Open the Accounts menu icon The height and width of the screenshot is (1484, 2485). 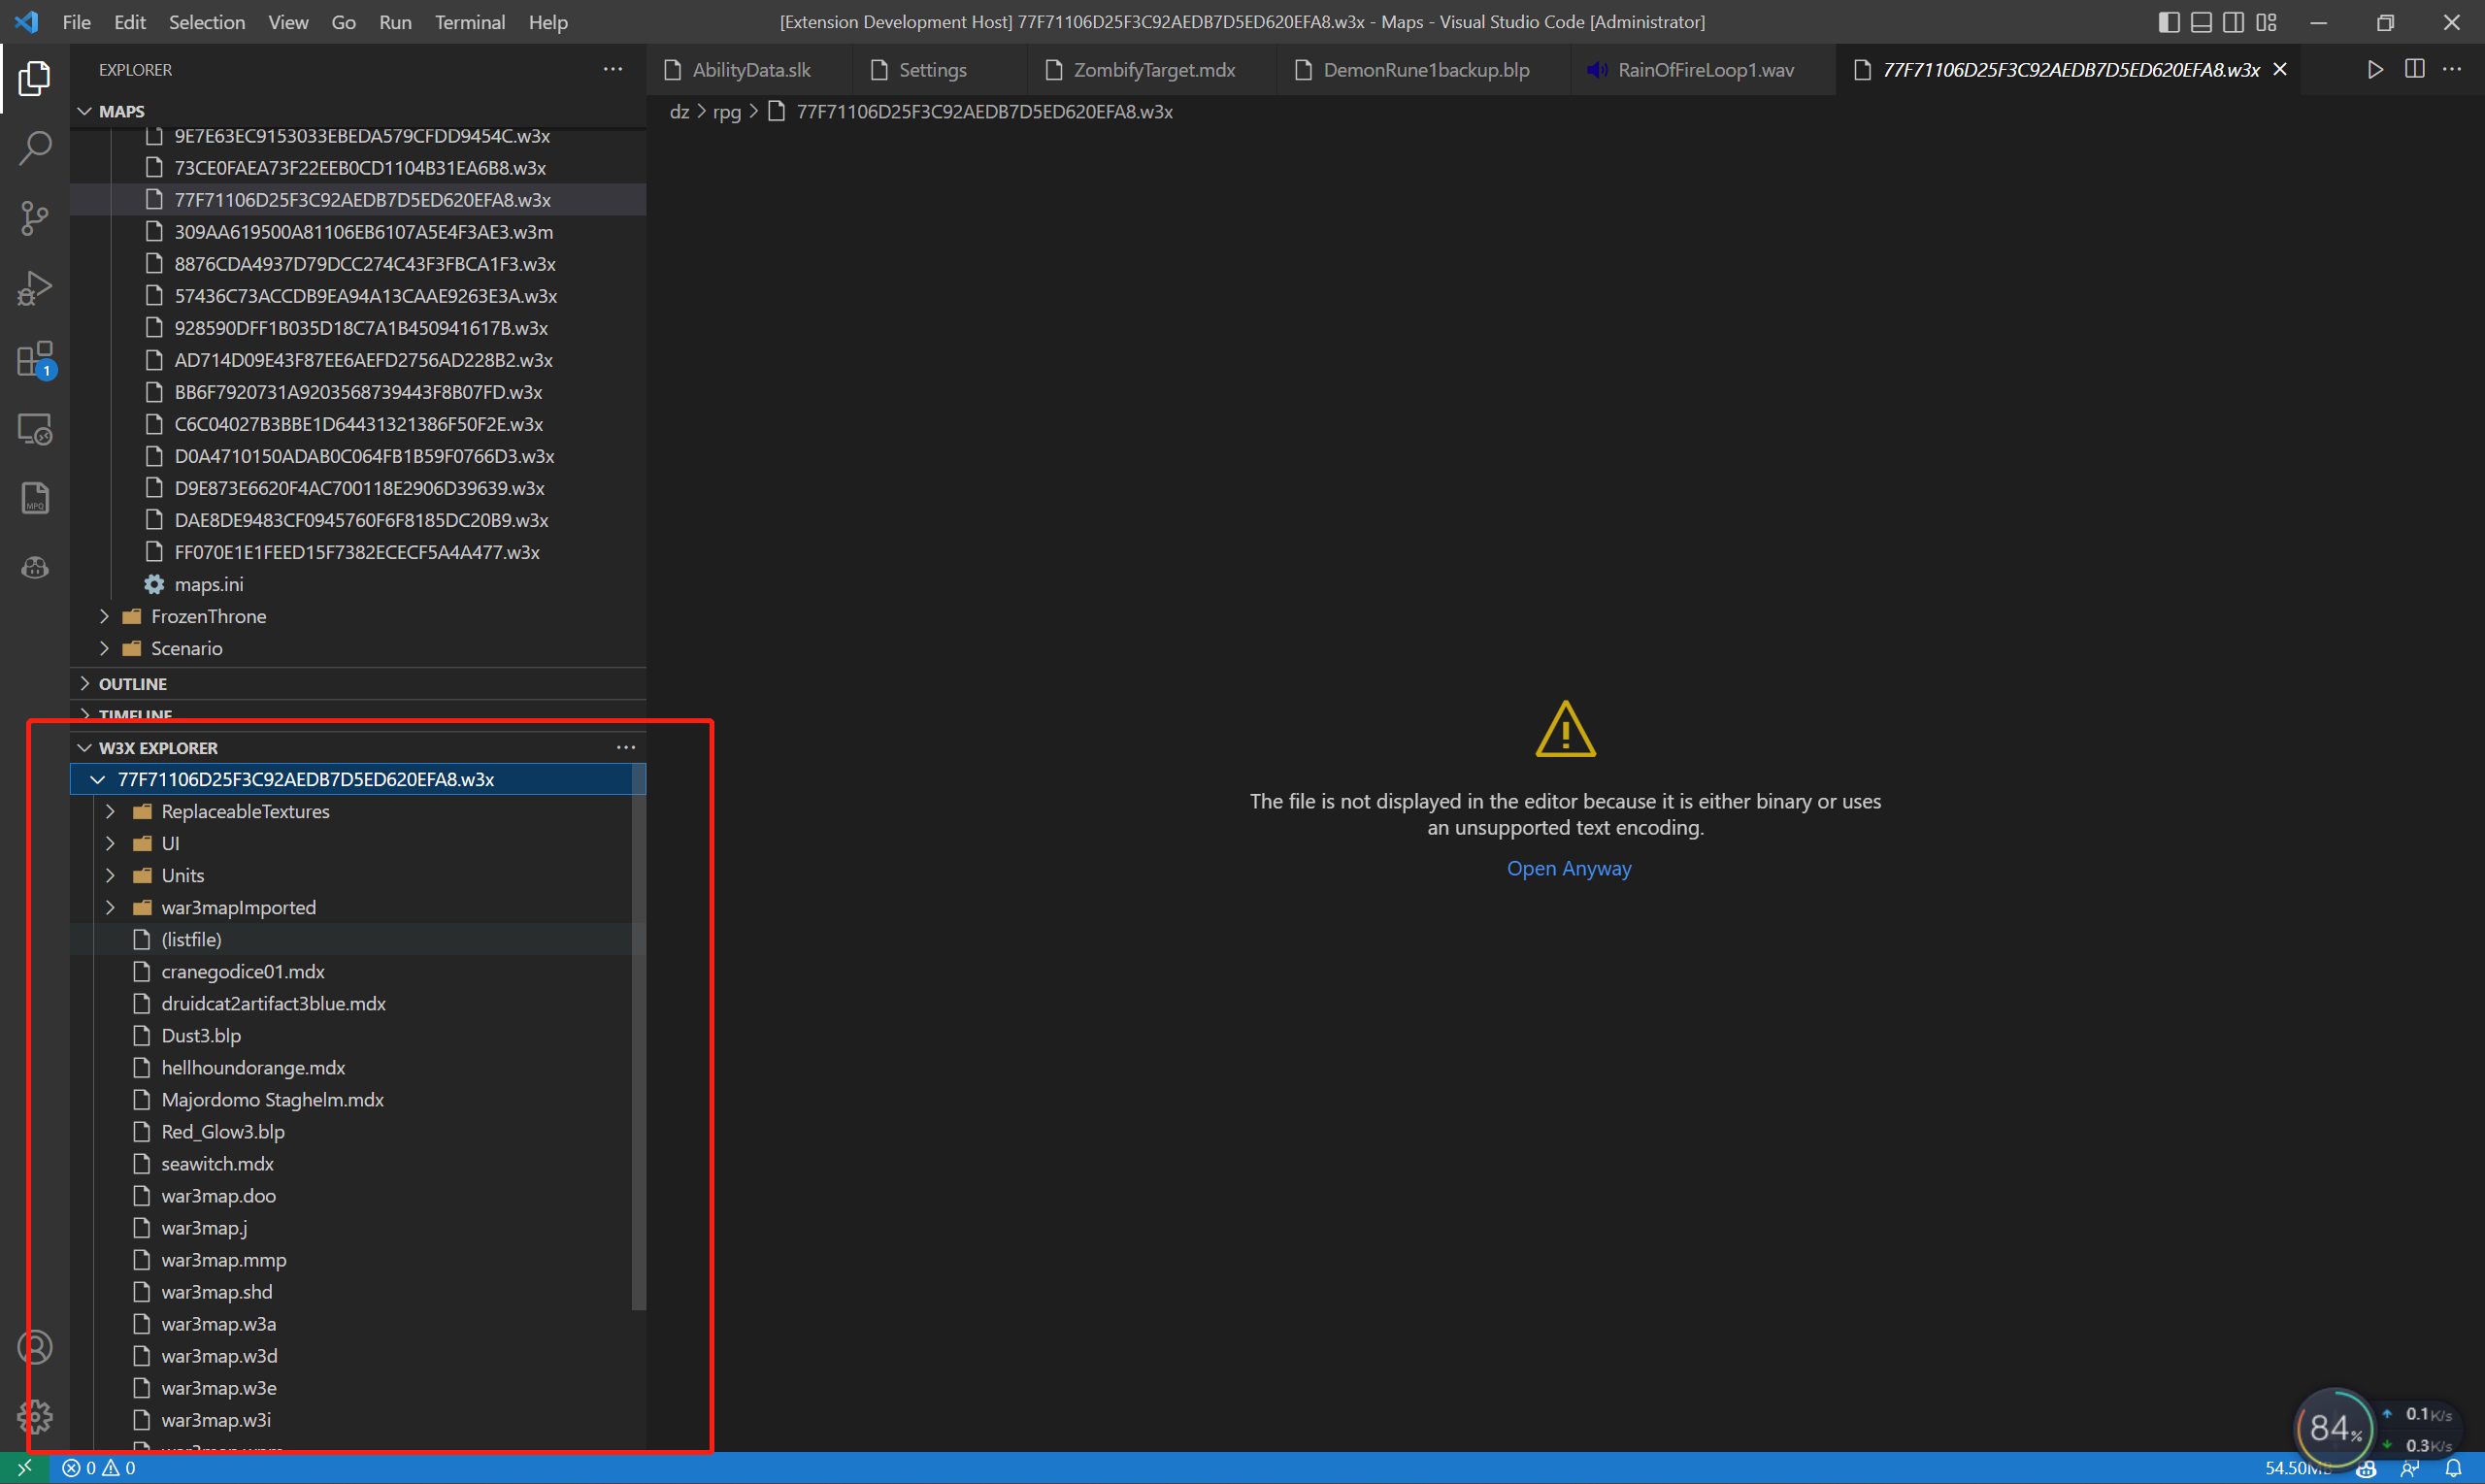35,1347
